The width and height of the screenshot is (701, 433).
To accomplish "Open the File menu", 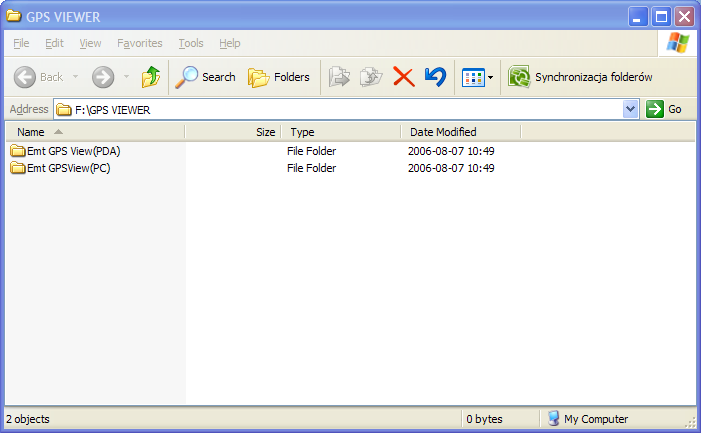I will (21, 43).
